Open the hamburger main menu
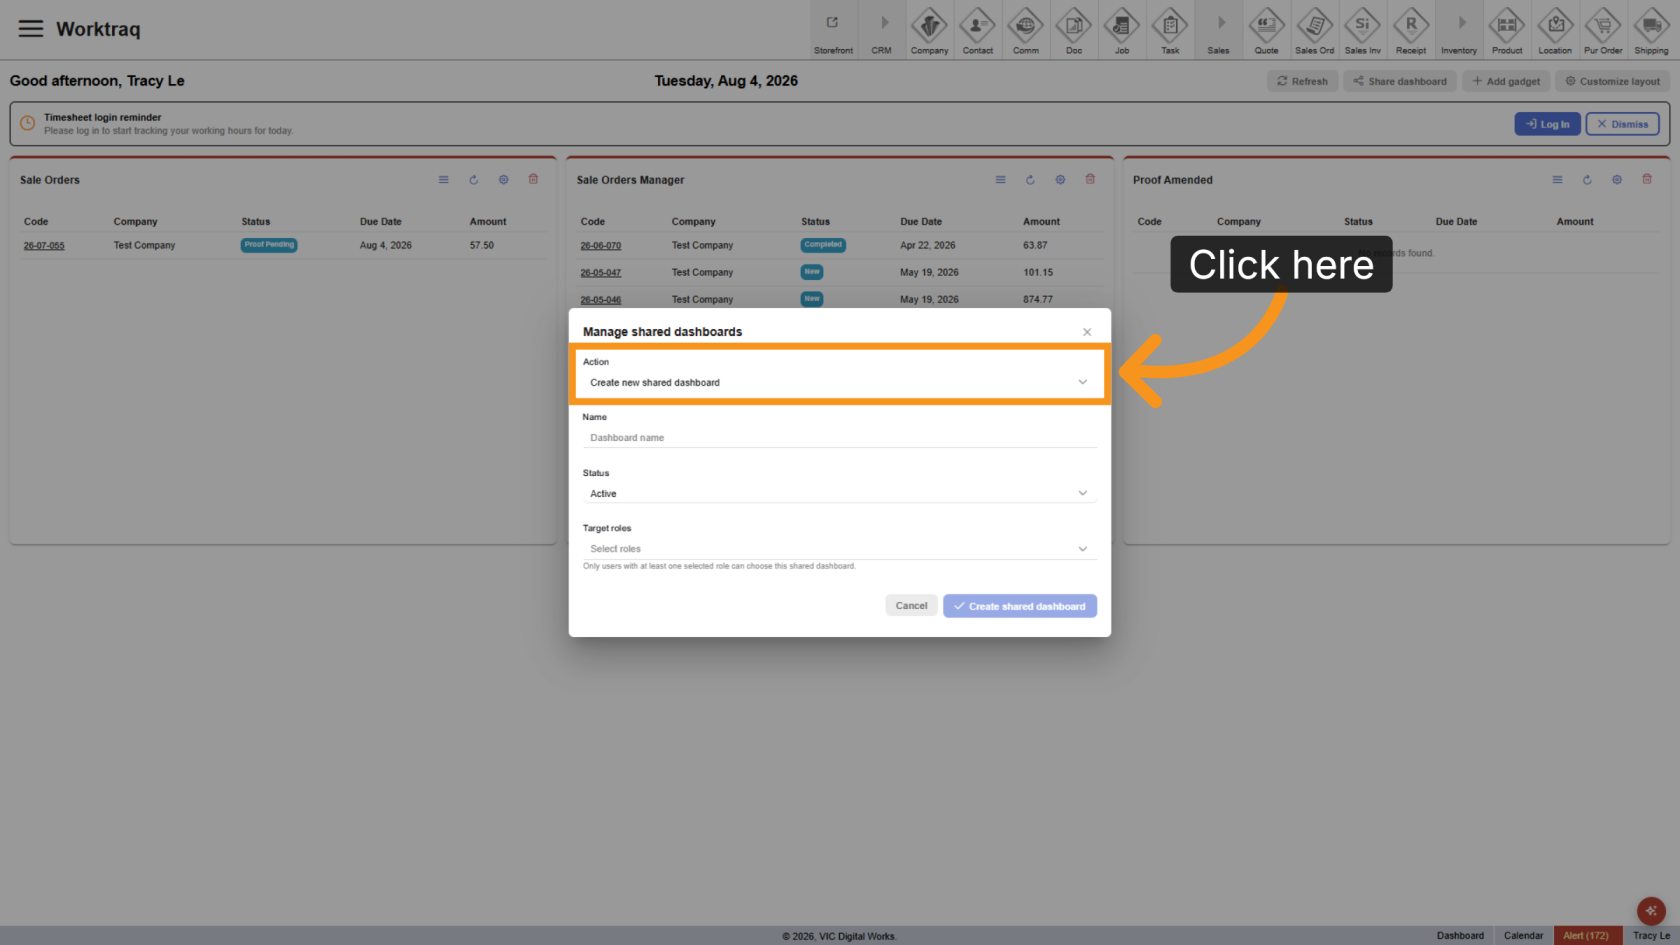 point(31,28)
